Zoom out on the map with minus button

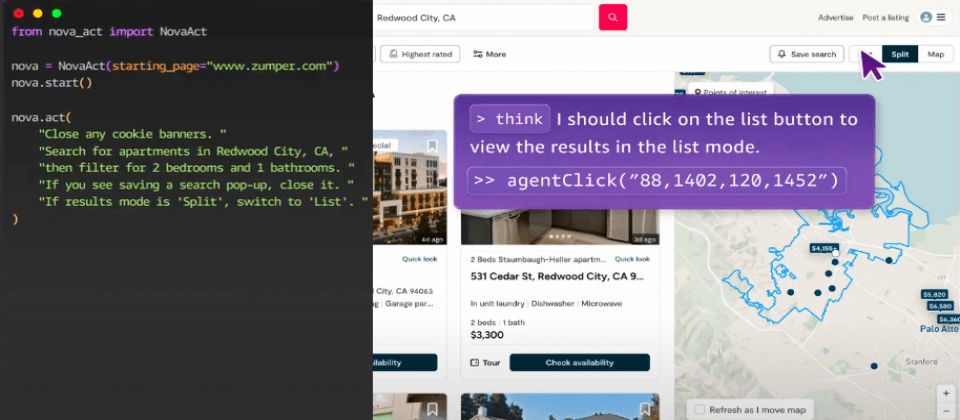946,410
